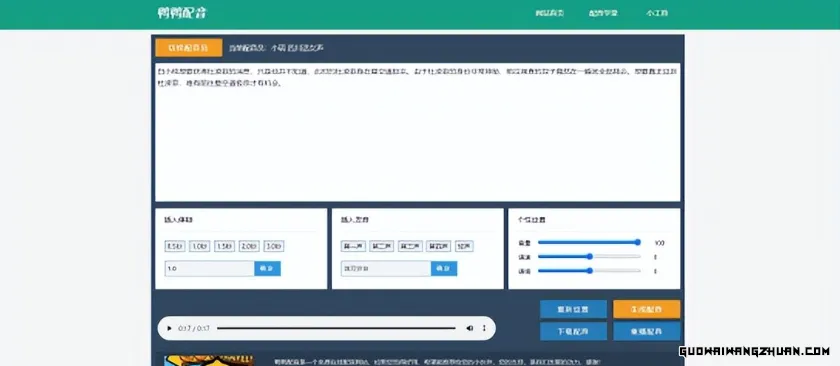Screen dimensions: 840x366
Task: Select the 轻声 neutral tone button
Action: (x=464, y=247)
